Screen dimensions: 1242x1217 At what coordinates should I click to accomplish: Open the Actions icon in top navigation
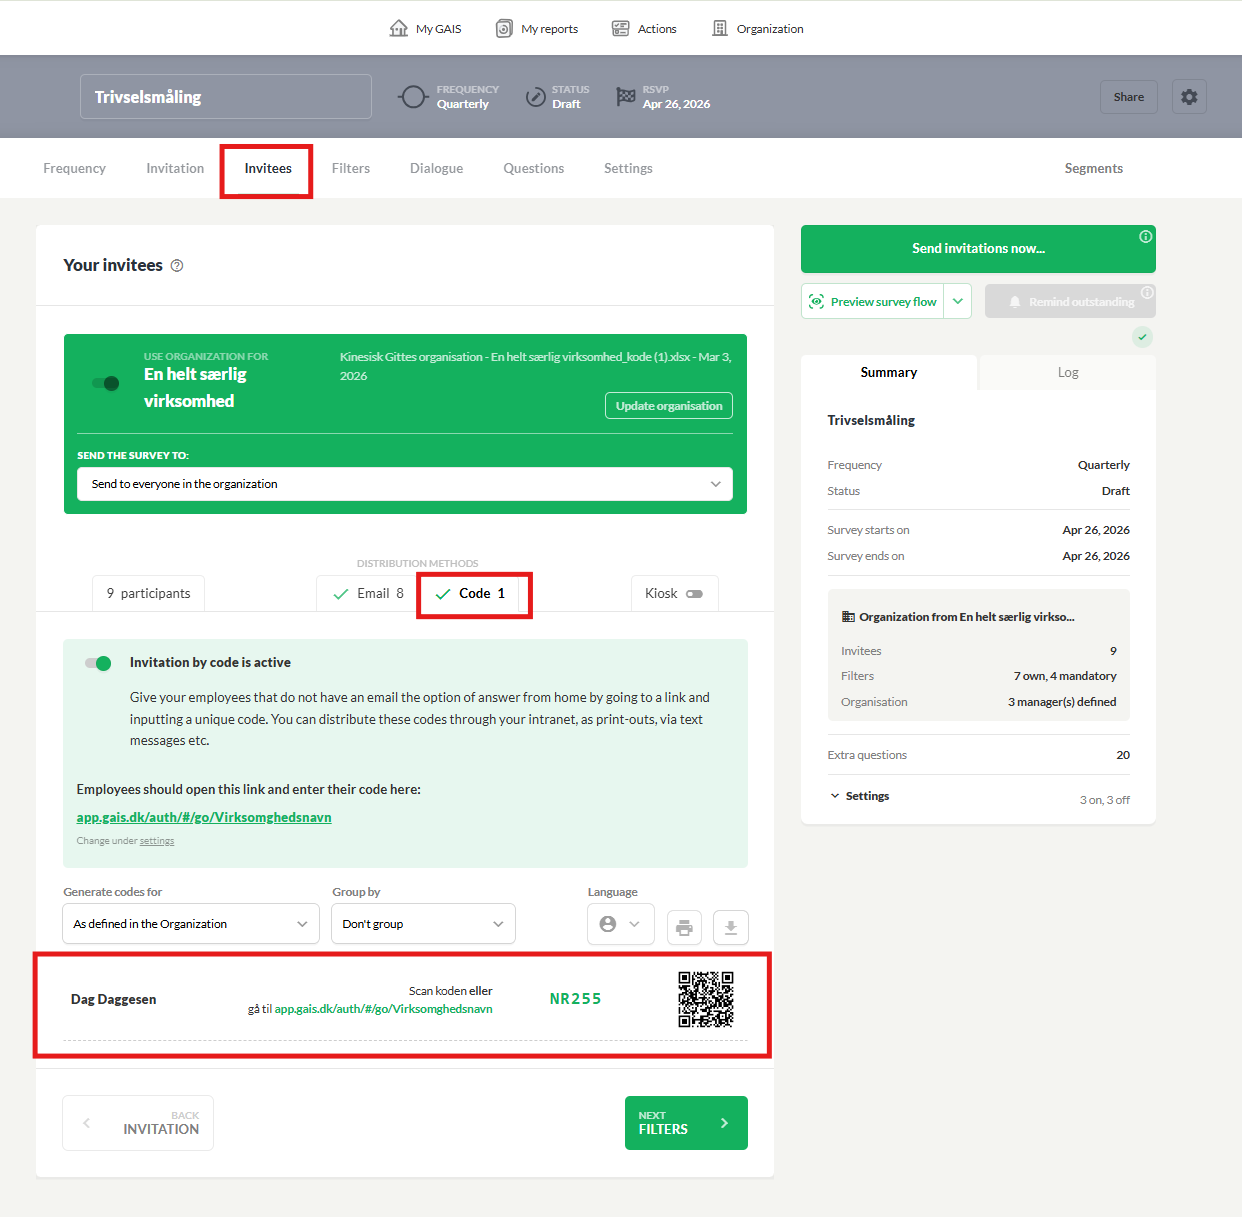tap(621, 28)
